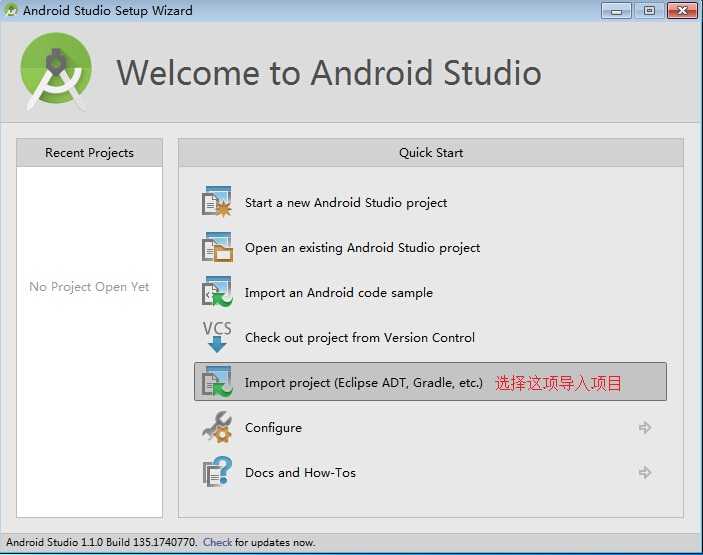Close the Android Studio Setup Wizard
This screenshot has width=703, height=555.
point(682,11)
